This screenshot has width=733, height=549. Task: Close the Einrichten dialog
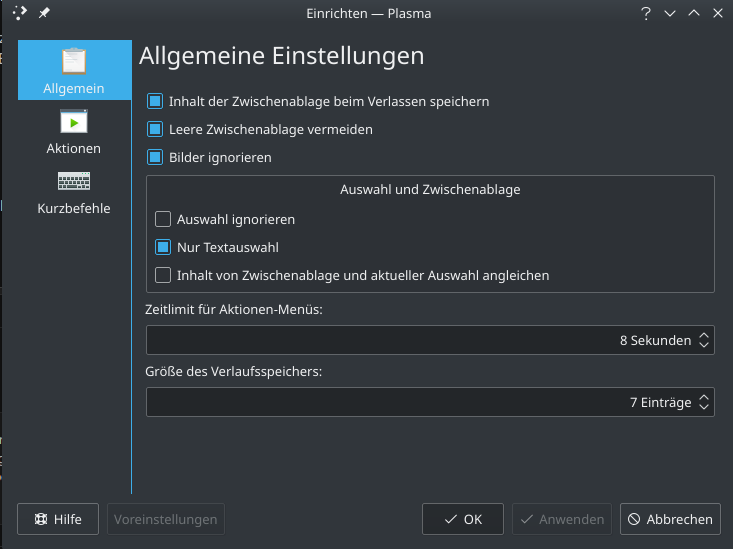coord(718,13)
